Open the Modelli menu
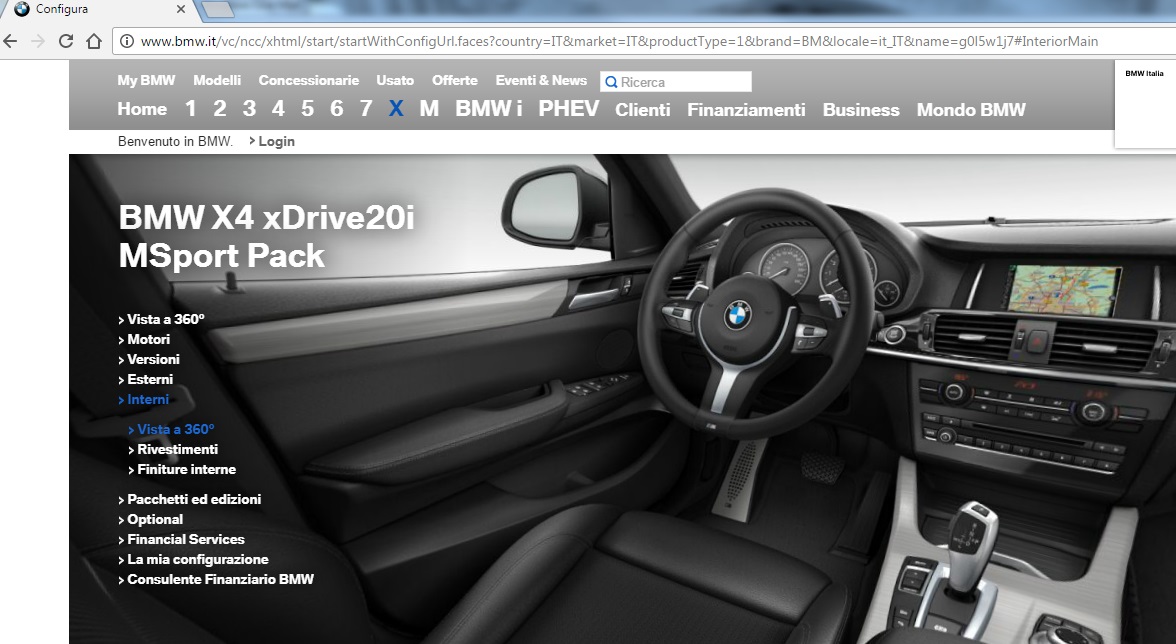Viewport: 1176px width, 644px height. [217, 80]
